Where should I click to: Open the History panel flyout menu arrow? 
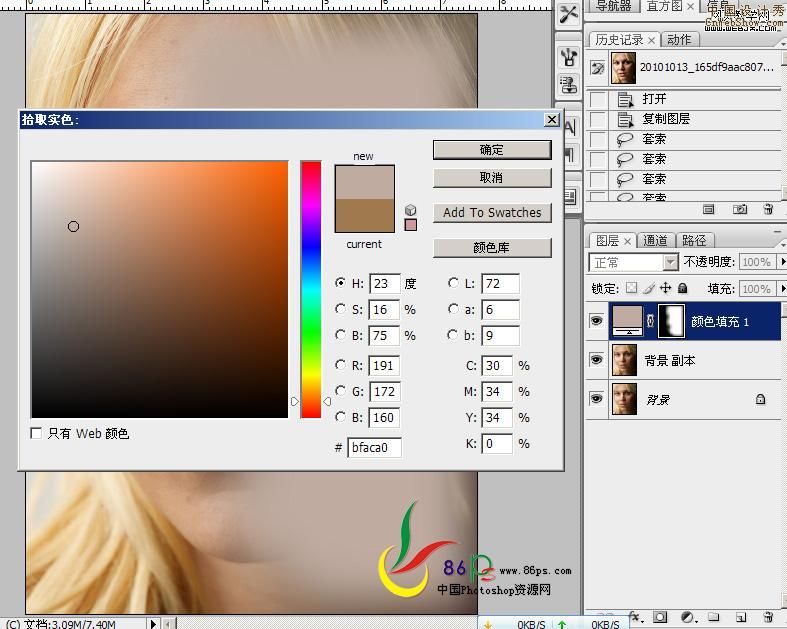[783, 44]
